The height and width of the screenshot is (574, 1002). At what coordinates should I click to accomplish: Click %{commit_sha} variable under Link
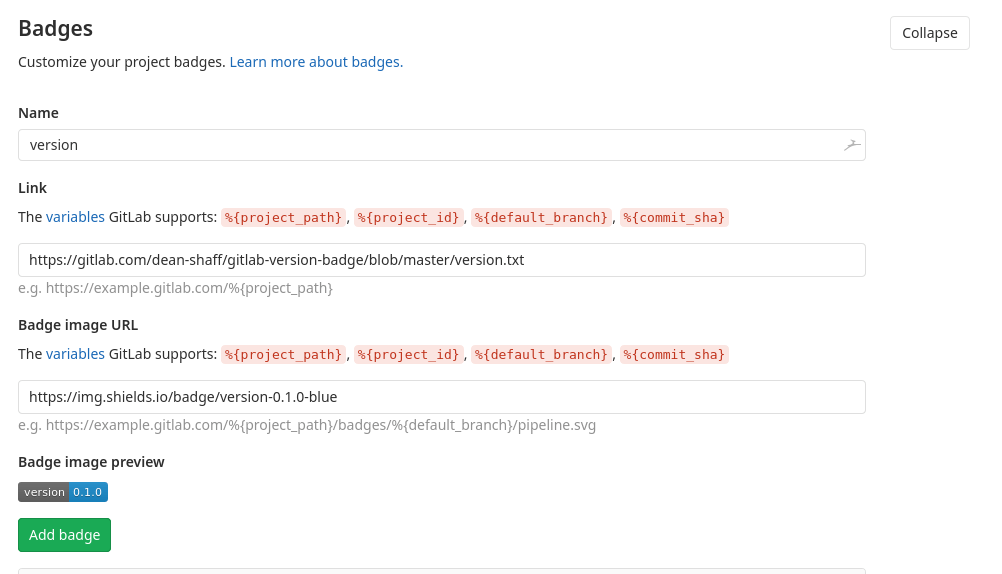(674, 217)
